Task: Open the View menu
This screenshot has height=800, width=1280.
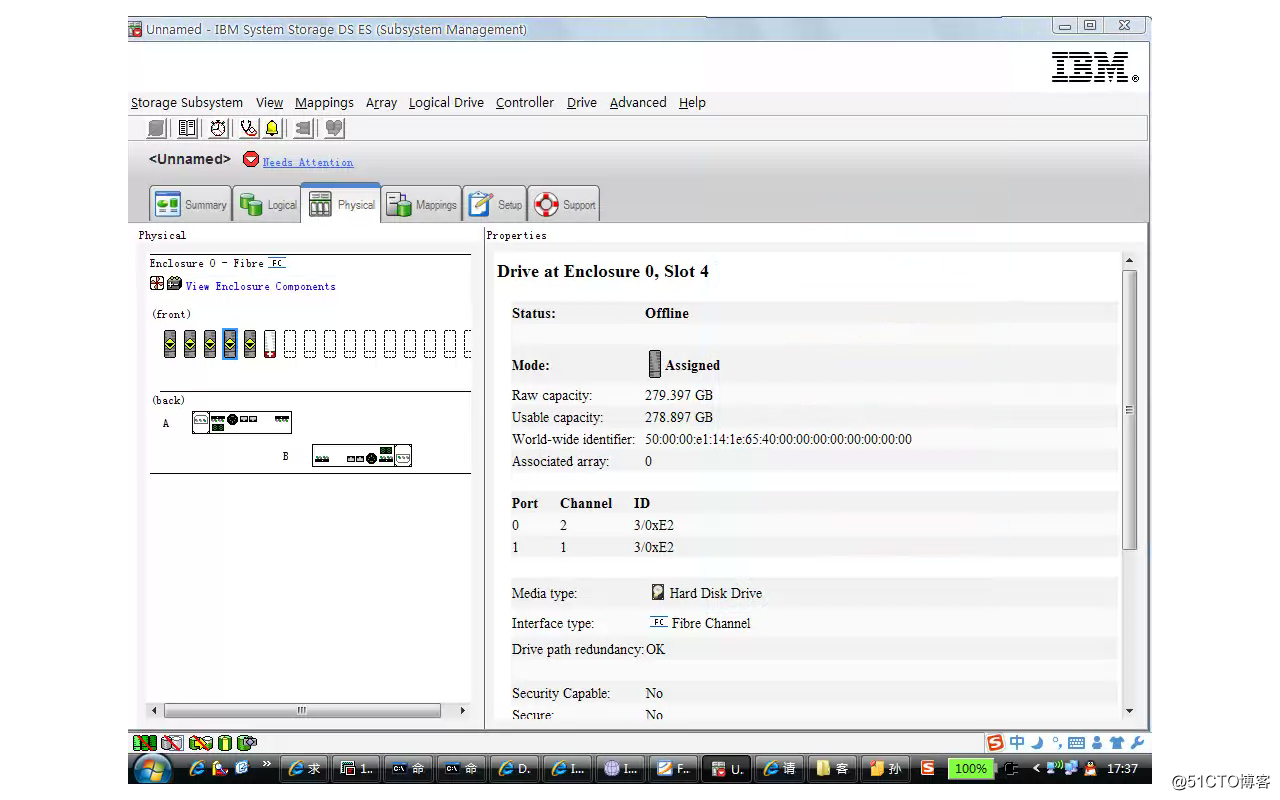Action: pos(269,102)
